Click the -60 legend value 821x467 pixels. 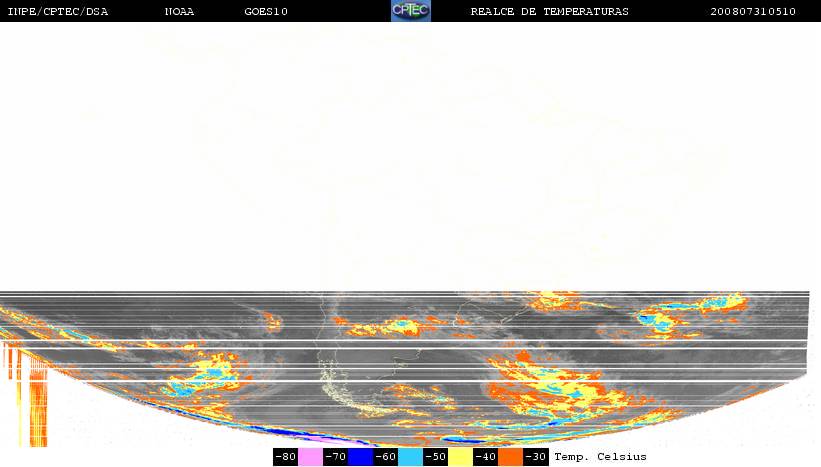pos(386,457)
